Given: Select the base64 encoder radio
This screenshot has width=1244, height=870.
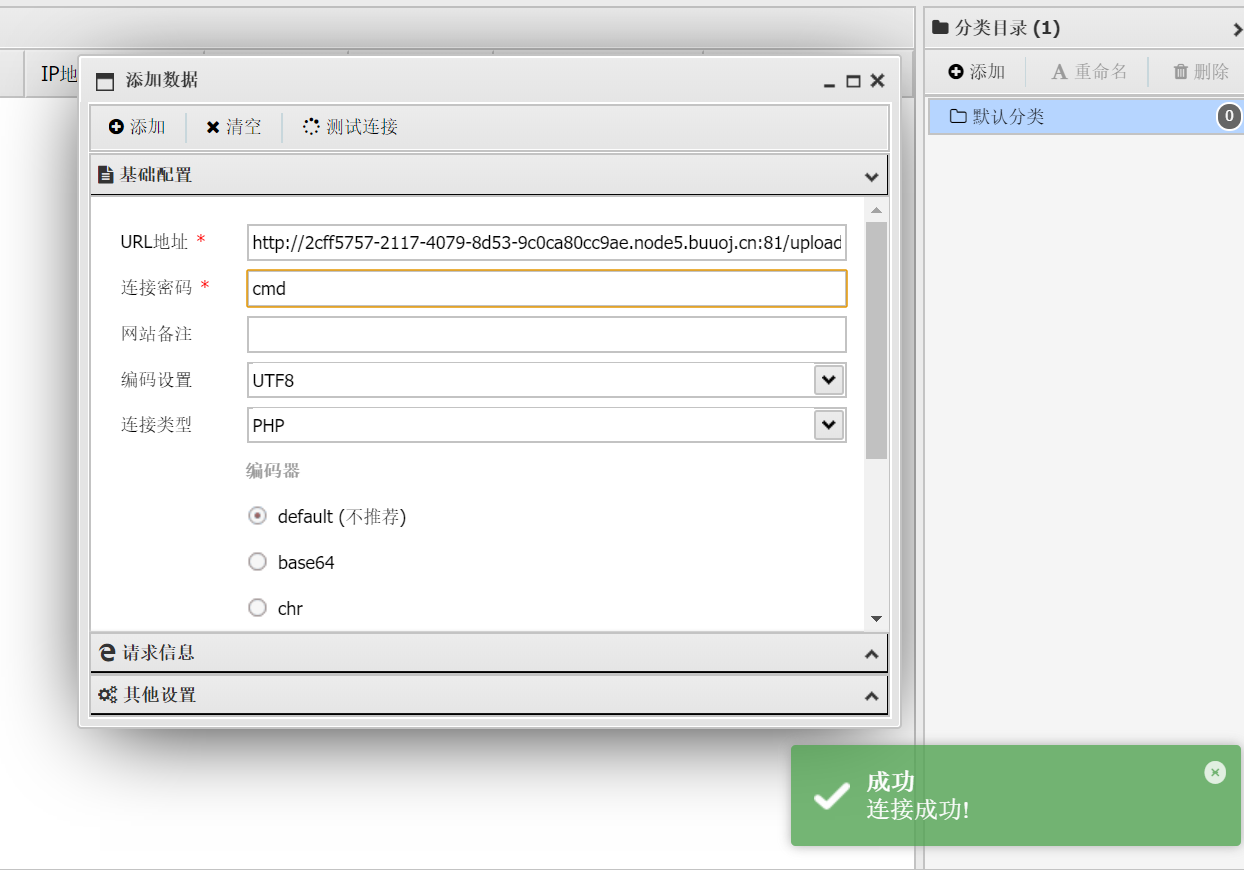Looking at the screenshot, I should [257, 562].
